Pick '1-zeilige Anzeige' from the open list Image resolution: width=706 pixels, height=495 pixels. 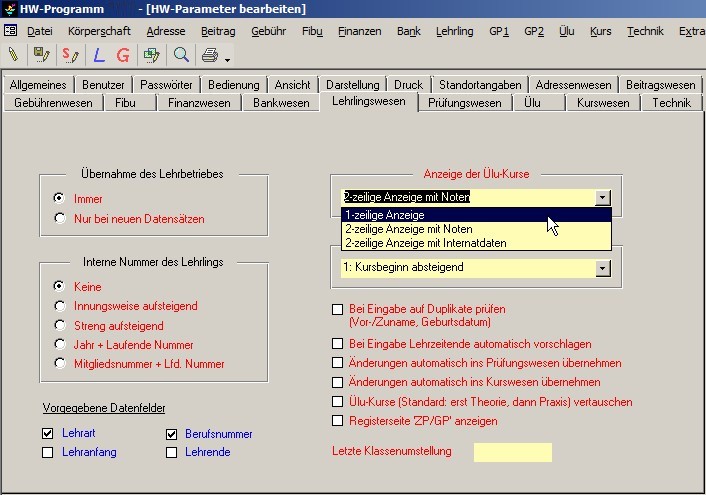point(384,215)
